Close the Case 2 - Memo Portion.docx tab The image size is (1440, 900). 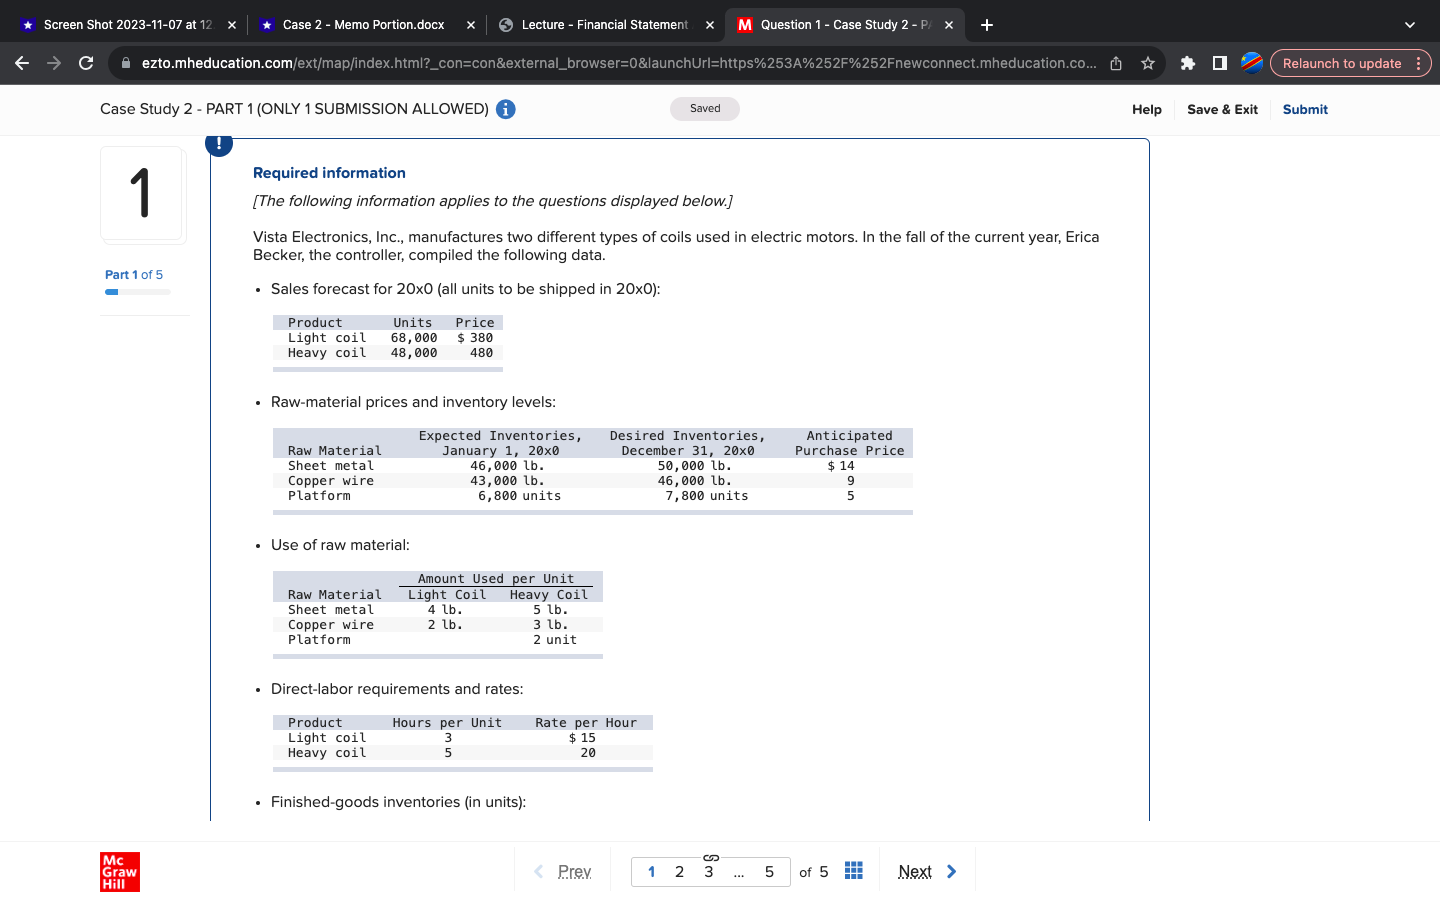[471, 25]
